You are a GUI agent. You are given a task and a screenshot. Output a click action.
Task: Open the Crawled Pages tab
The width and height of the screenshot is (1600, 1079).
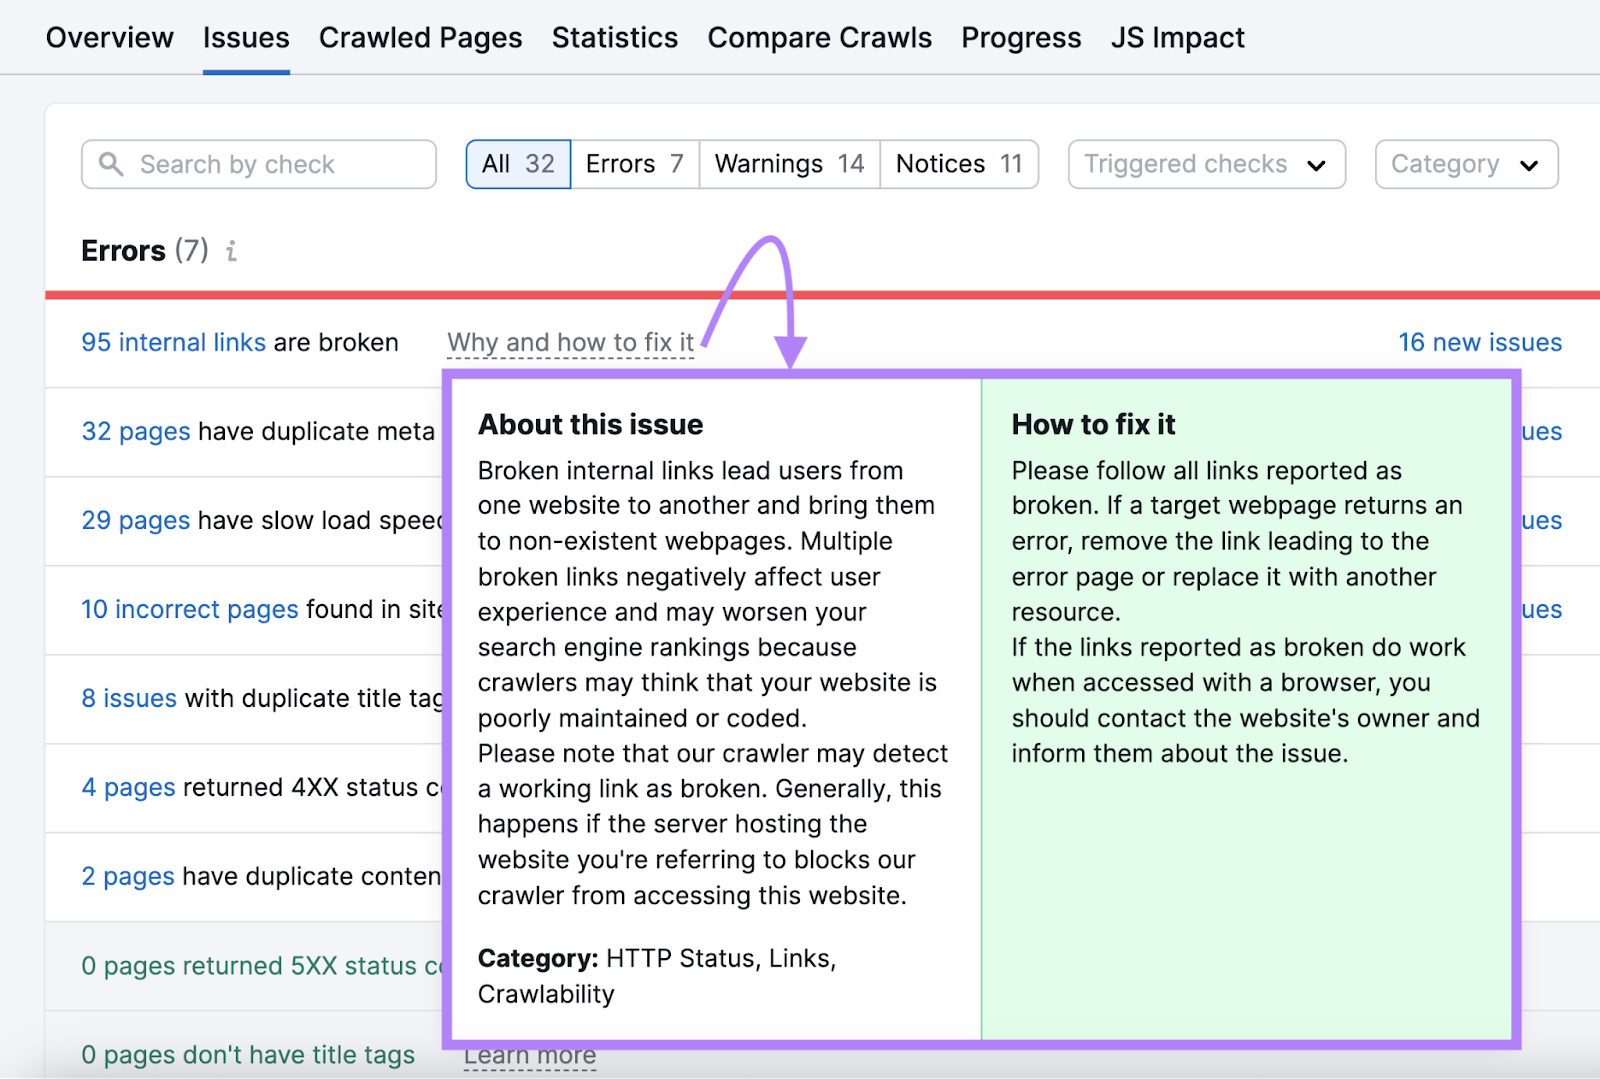420,37
